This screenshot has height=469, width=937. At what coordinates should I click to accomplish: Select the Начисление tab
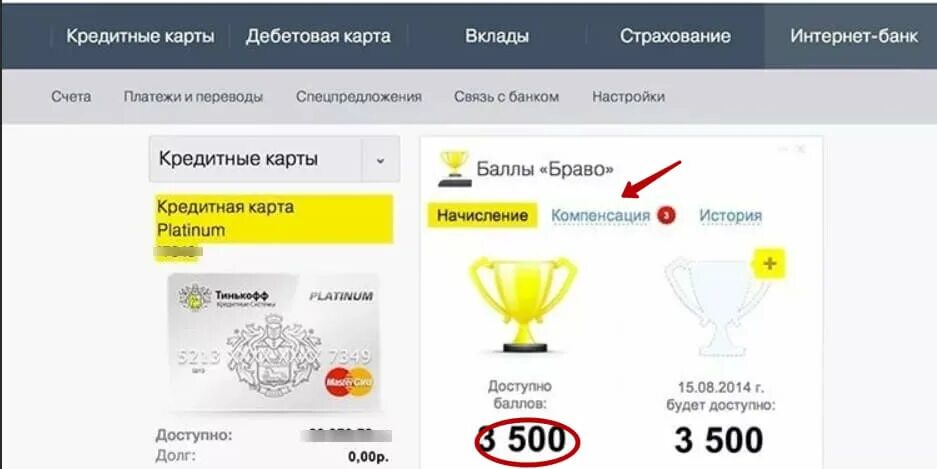482,216
